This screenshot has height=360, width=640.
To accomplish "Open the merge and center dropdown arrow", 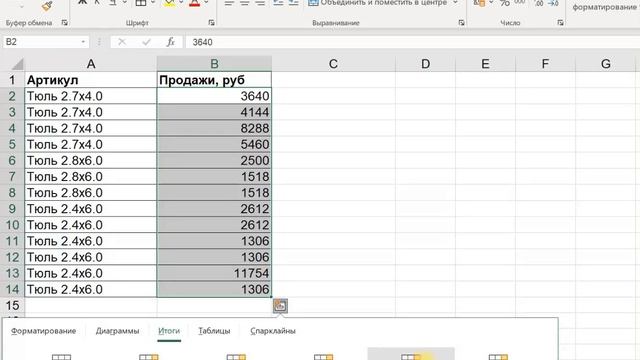I will pos(455,3).
